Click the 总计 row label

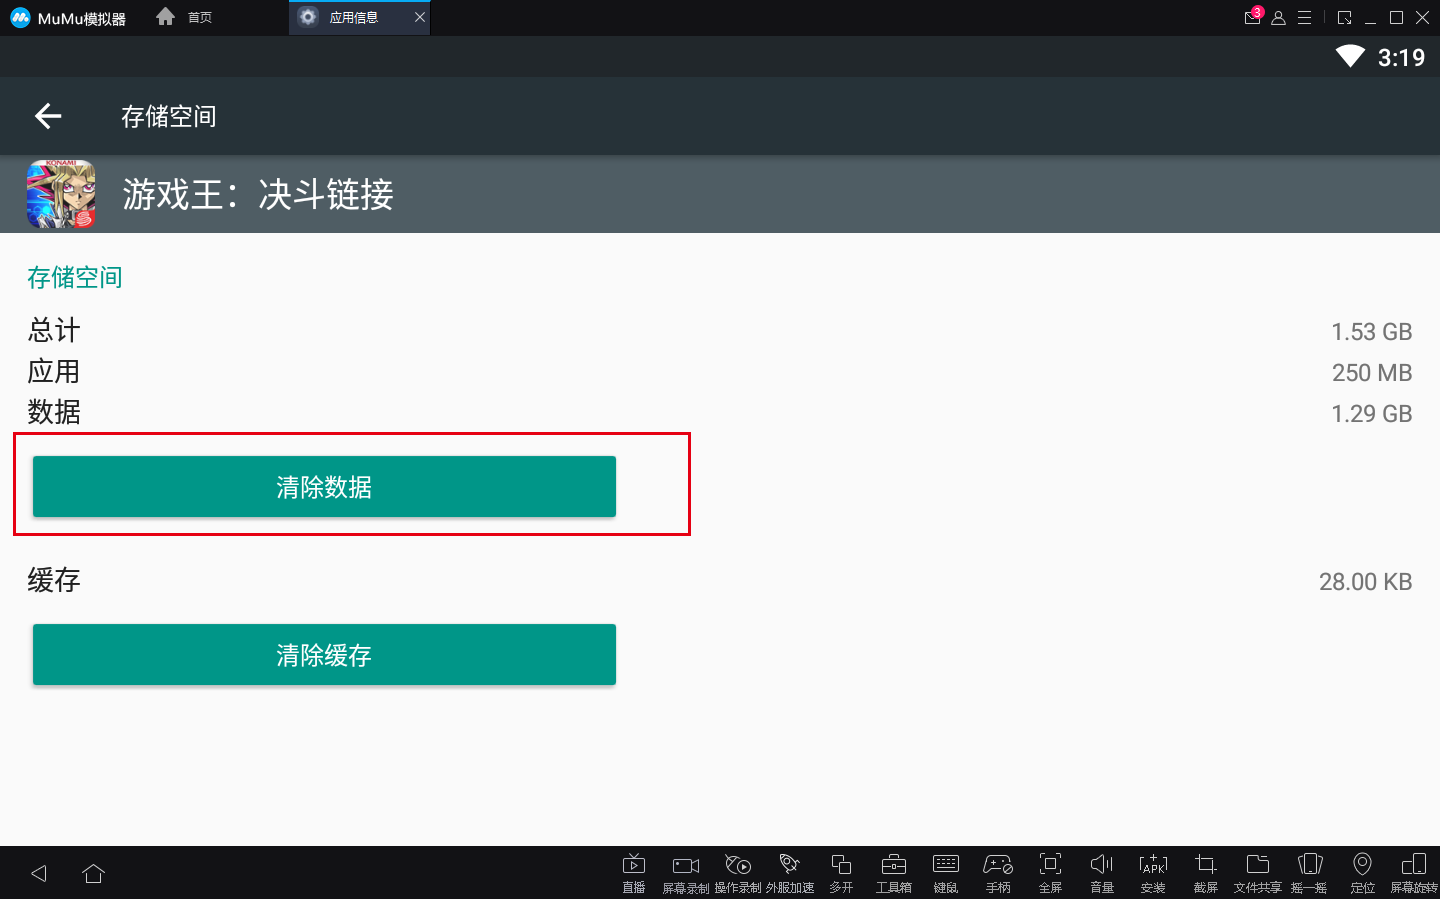[x=54, y=330]
